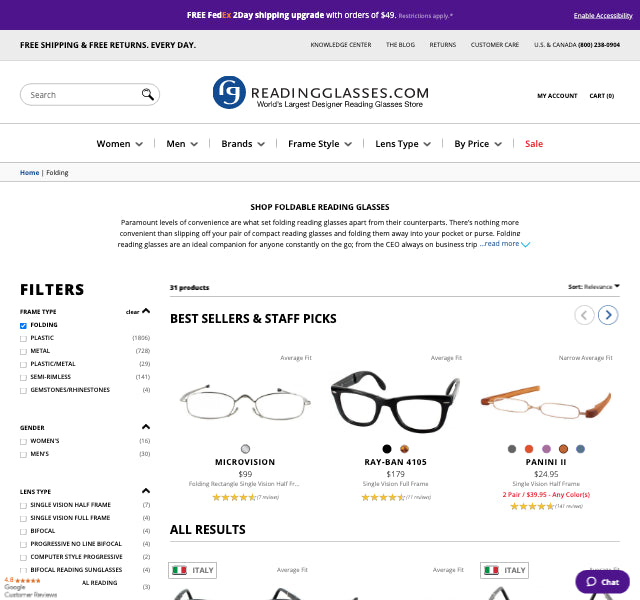Check the Semi-Rimless filter
Image resolution: width=640 pixels, height=600 pixels.
point(23,378)
